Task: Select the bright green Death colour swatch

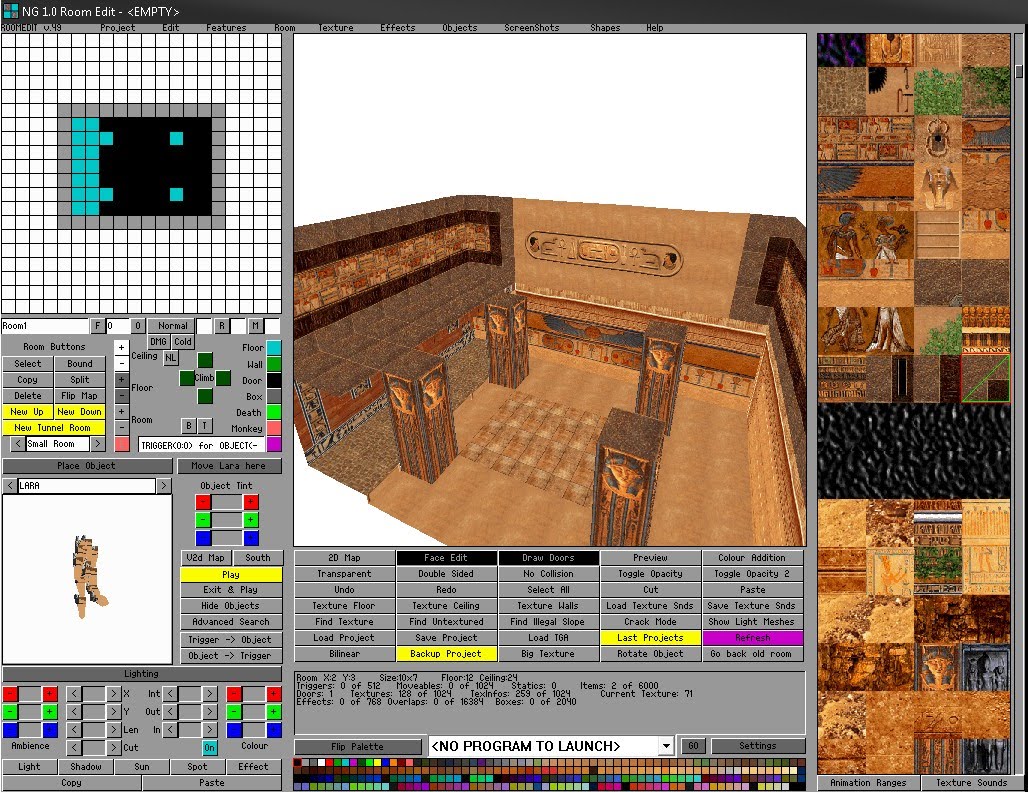Action: point(274,412)
